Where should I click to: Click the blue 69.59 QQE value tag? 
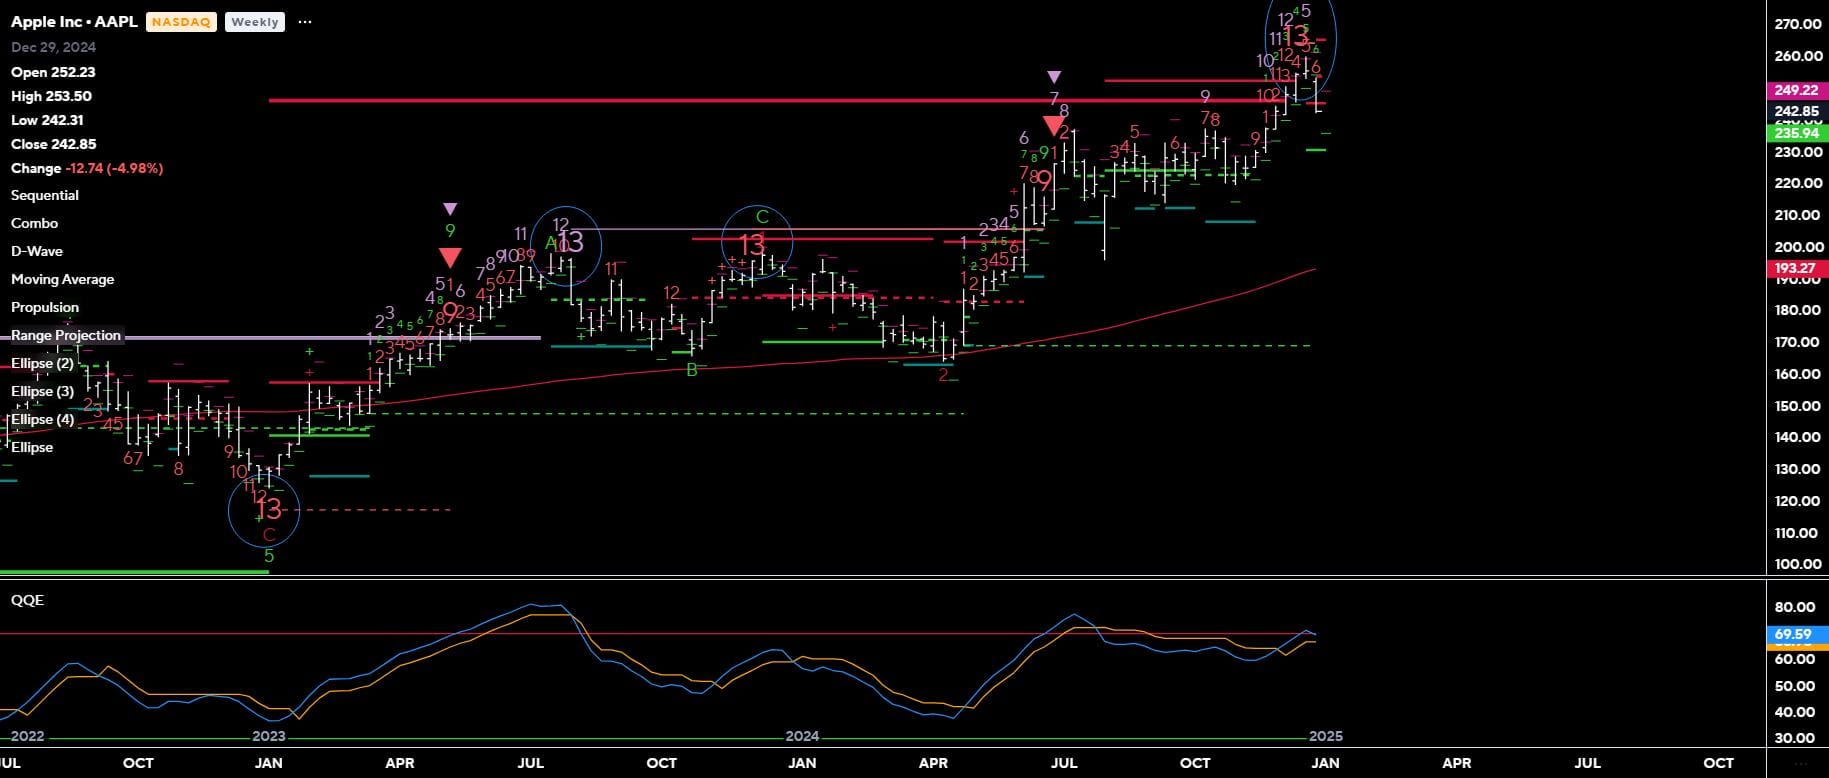[1793, 634]
